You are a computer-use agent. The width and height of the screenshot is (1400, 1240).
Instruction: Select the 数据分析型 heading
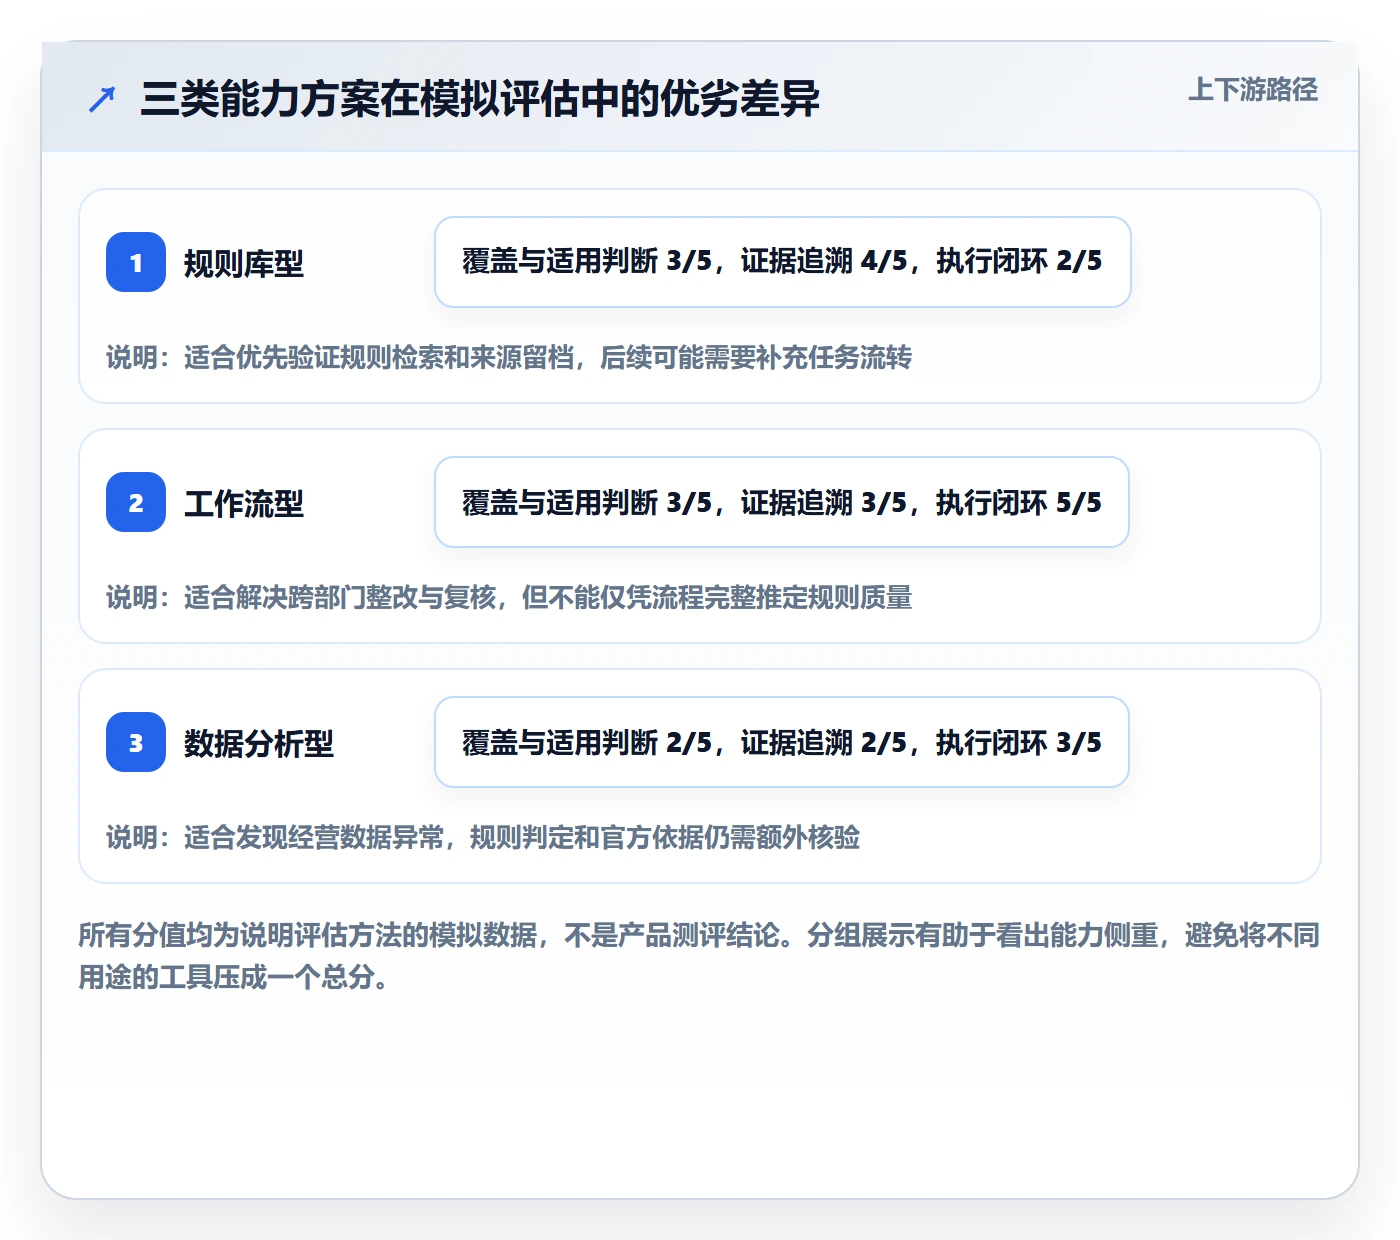click(259, 743)
